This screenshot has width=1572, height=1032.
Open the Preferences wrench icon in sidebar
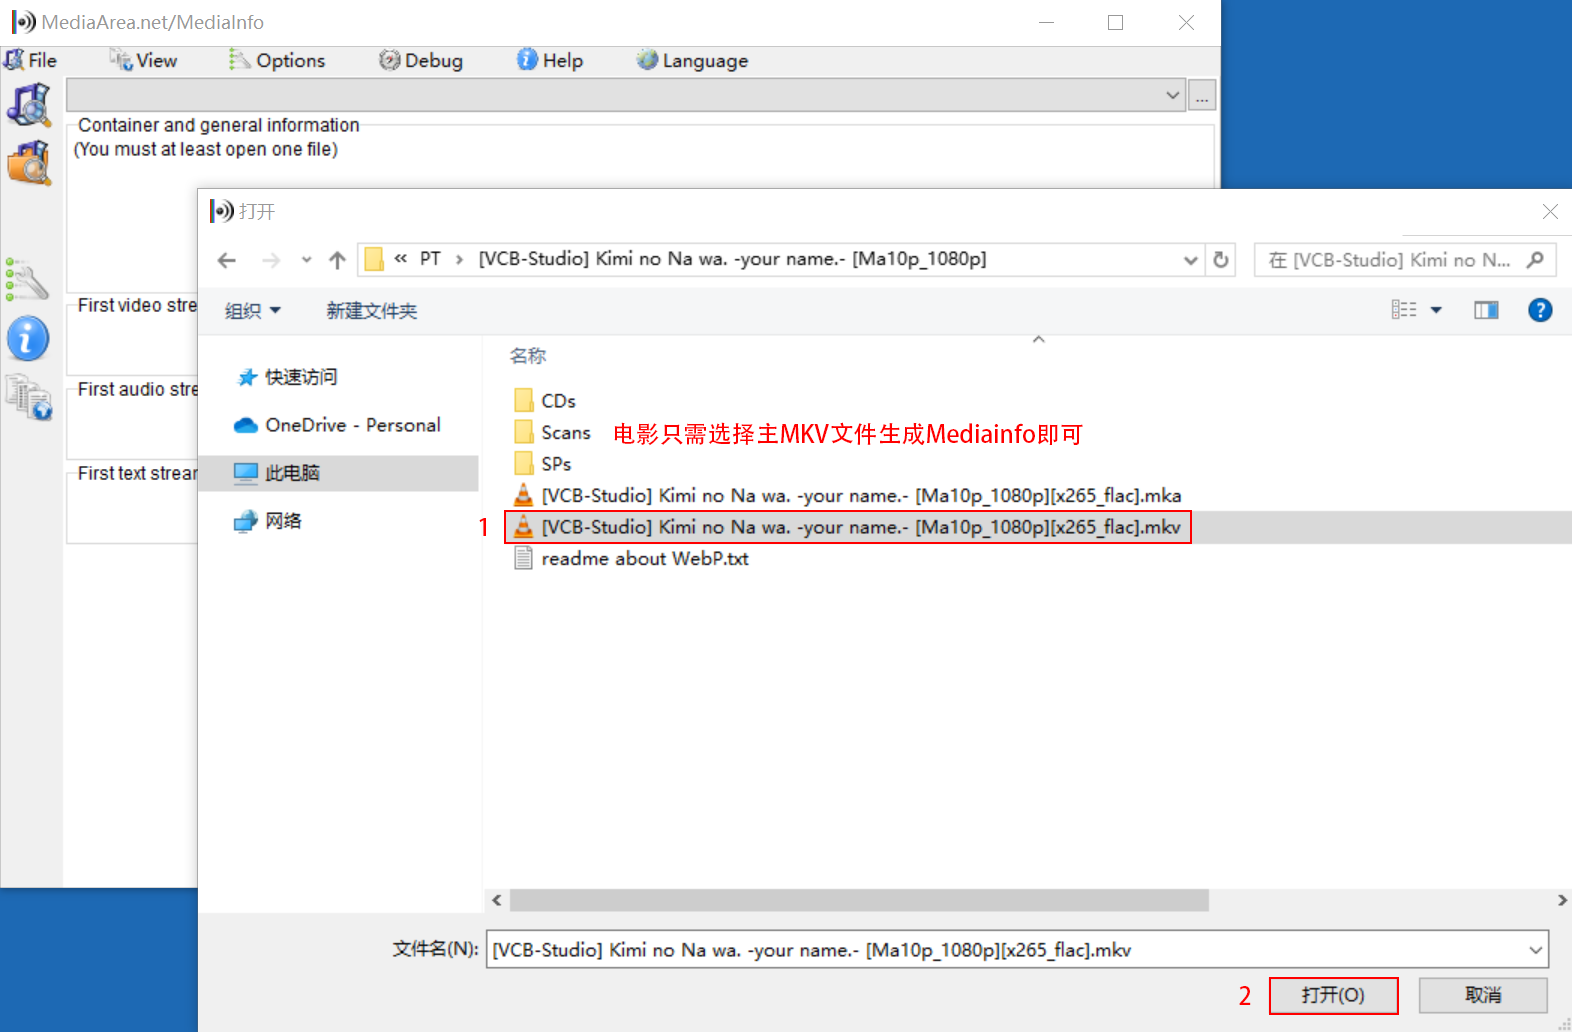click(x=27, y=280)
